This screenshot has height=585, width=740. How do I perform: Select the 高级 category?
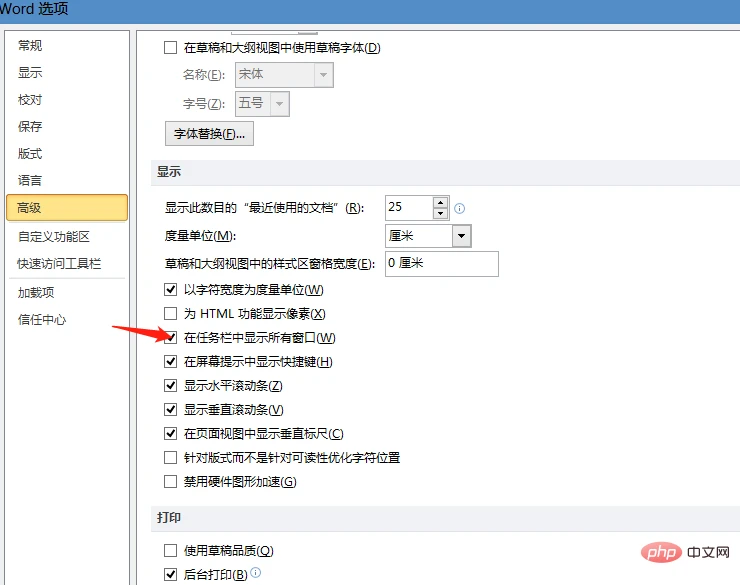pyautogui.click(x=67, y=208)
